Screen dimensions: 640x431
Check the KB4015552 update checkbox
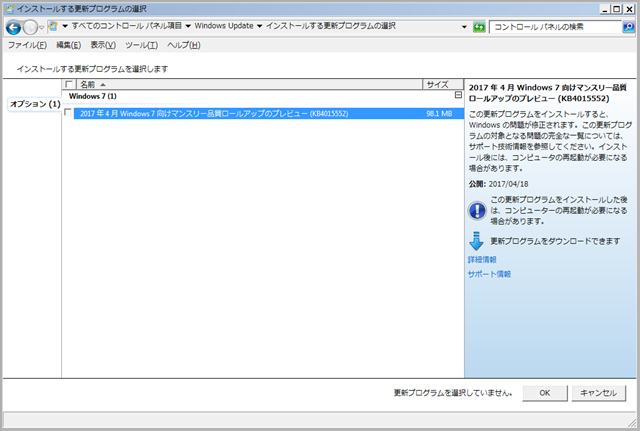pyautogui.click(x=68, y=113)
